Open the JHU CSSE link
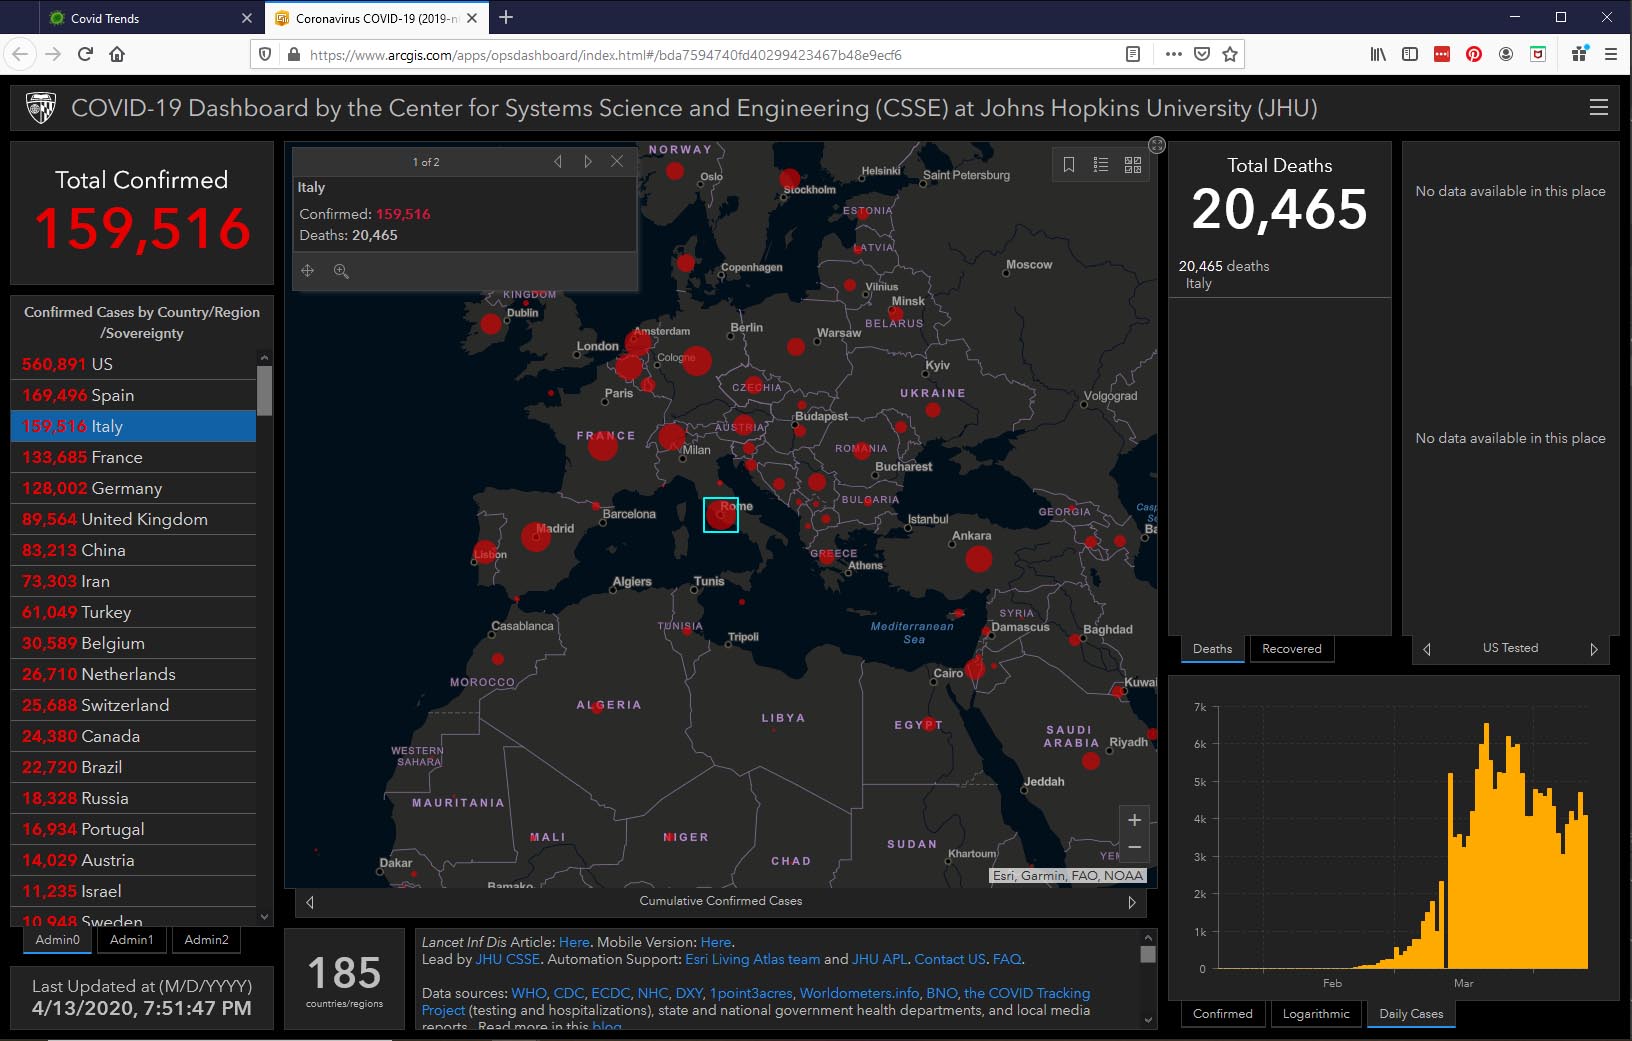The height and width of the screenshot is (1041, 1632). 507,959
